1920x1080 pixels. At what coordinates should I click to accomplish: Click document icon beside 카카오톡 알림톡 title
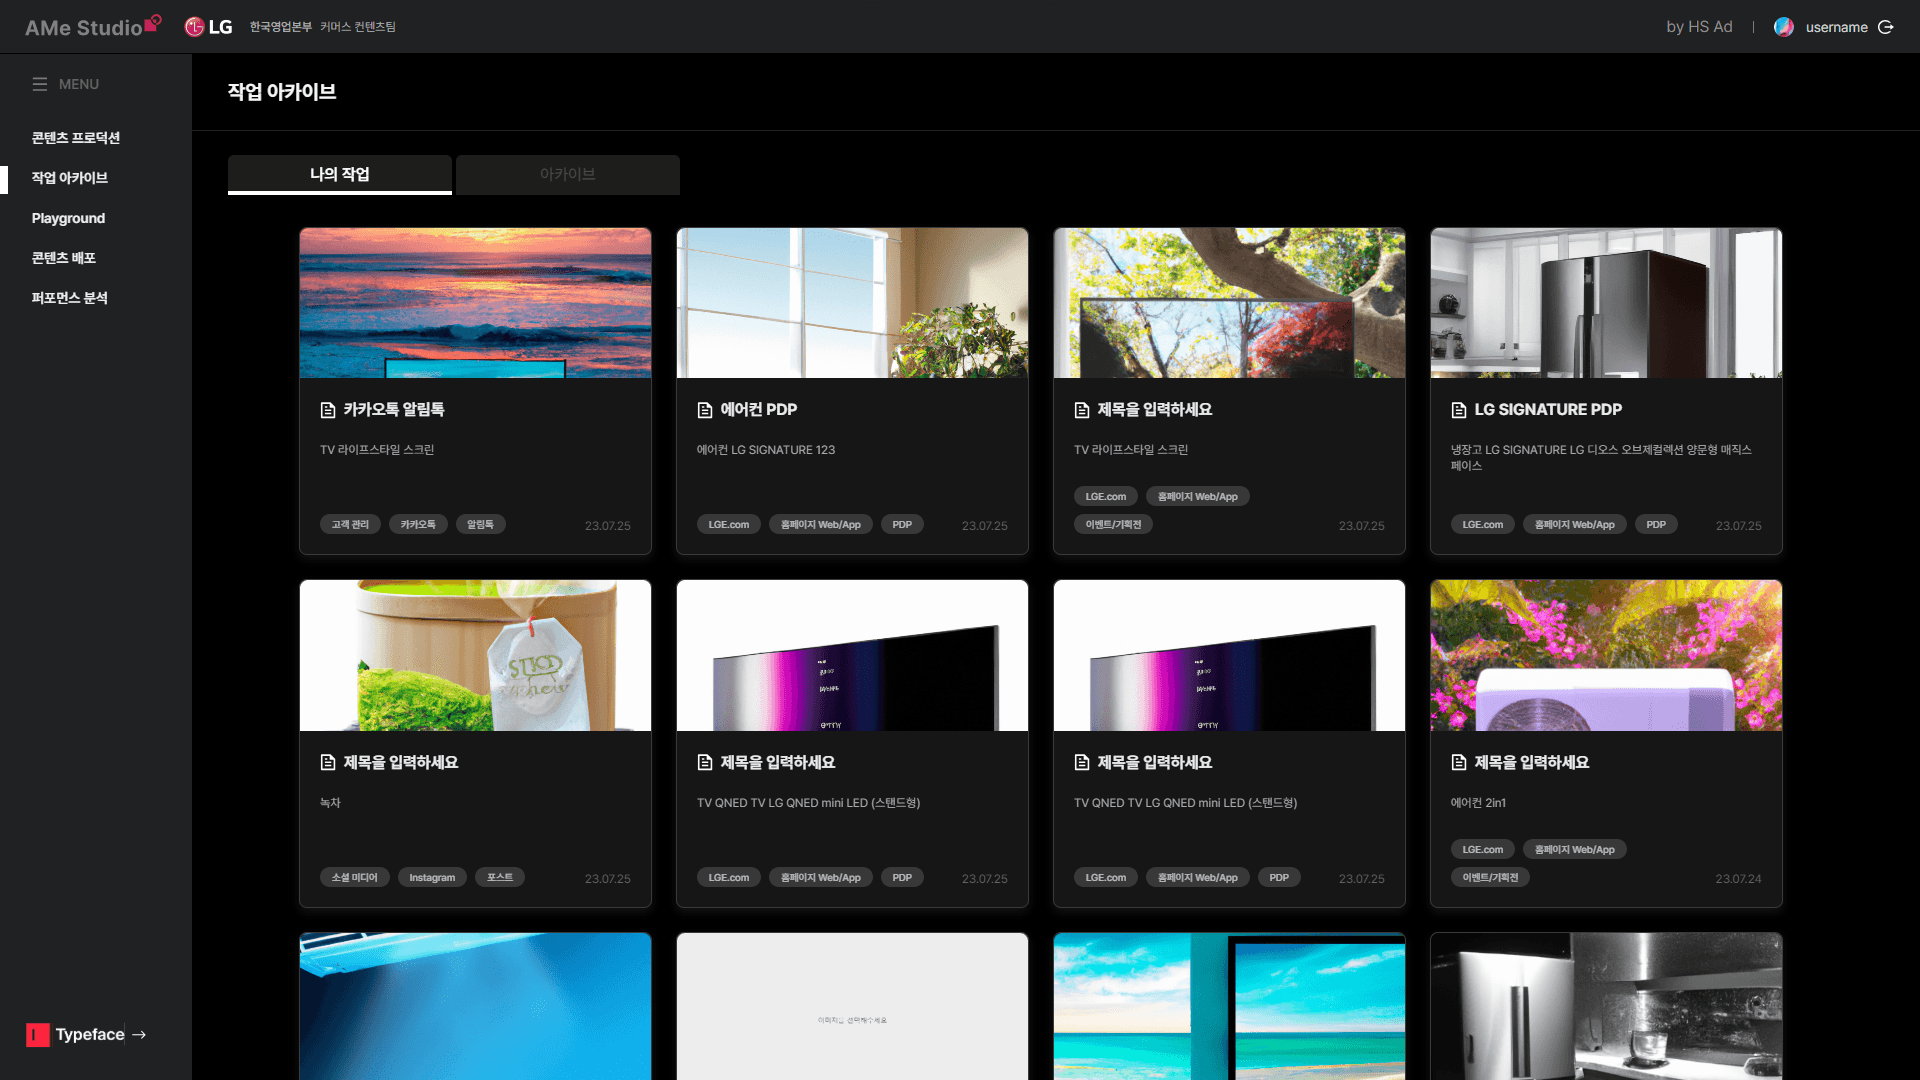328,410
